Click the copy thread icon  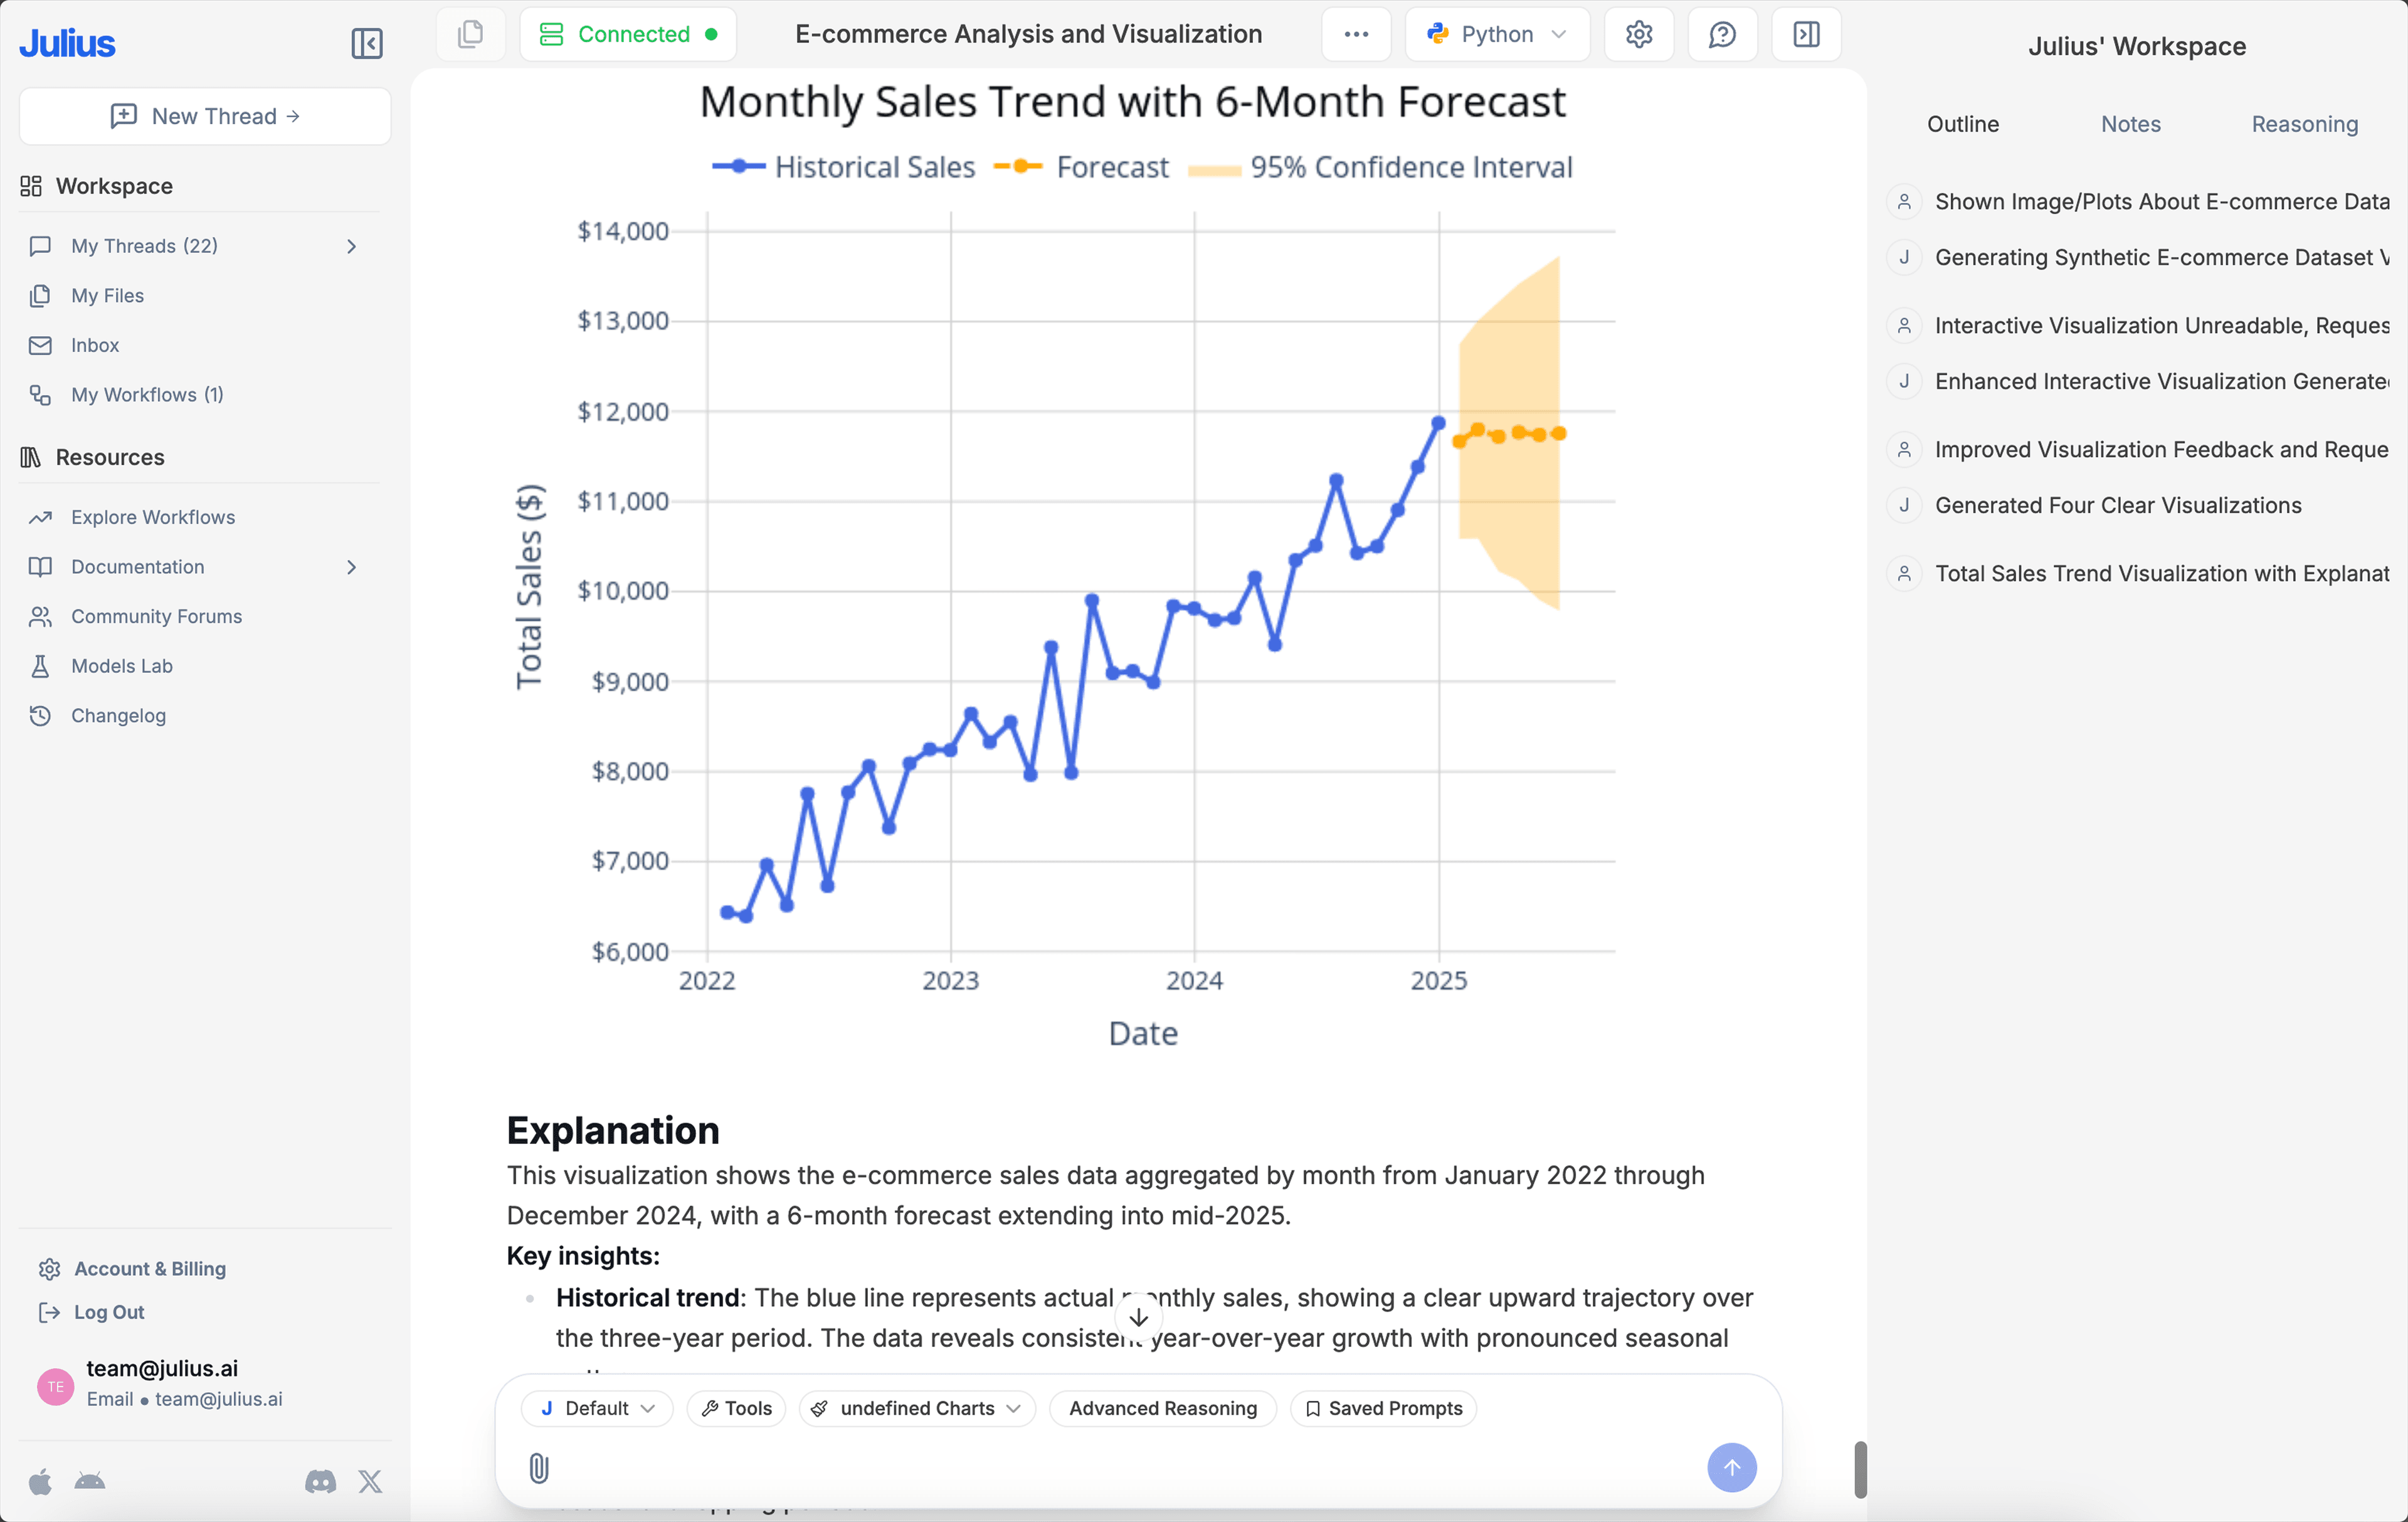[x=470, y=33]
